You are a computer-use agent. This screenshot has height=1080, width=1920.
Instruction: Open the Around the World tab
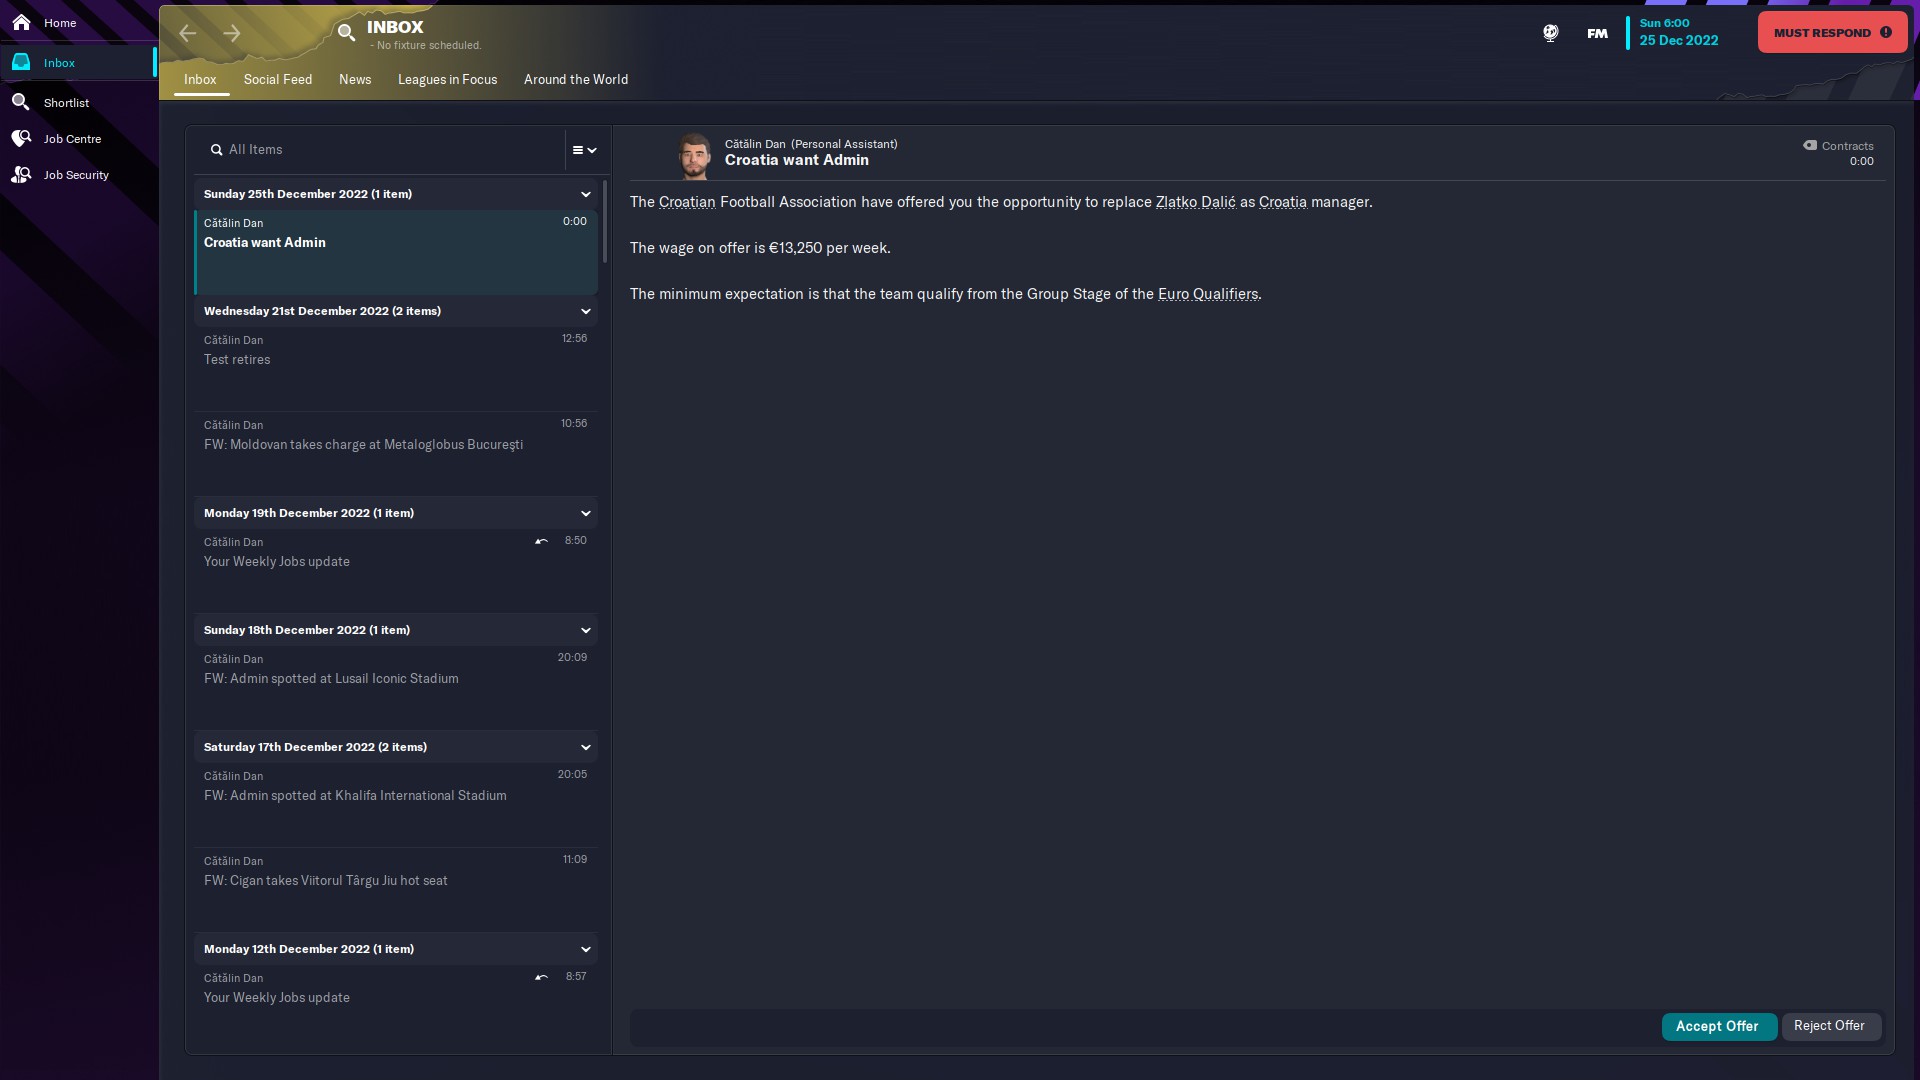[x=576, y=79]
